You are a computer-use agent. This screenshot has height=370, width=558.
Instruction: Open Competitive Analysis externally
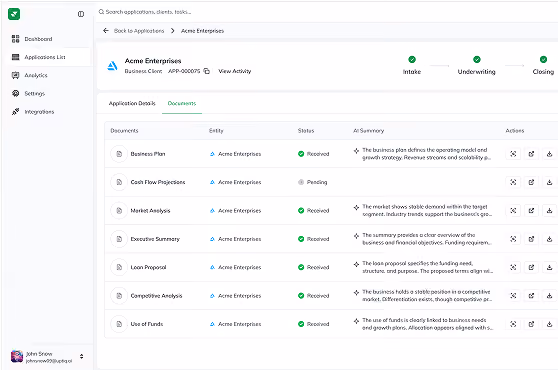[x=531, y=296]
